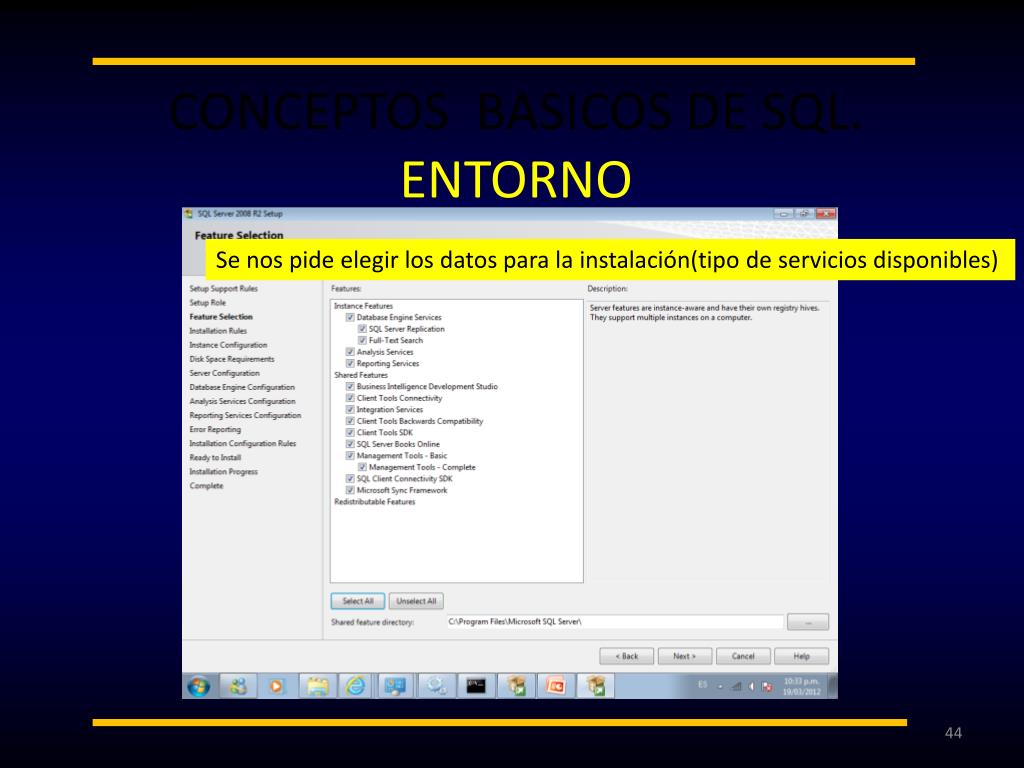Browse shared feature directory with ... button
The image size is (1024, 768).
808,622
